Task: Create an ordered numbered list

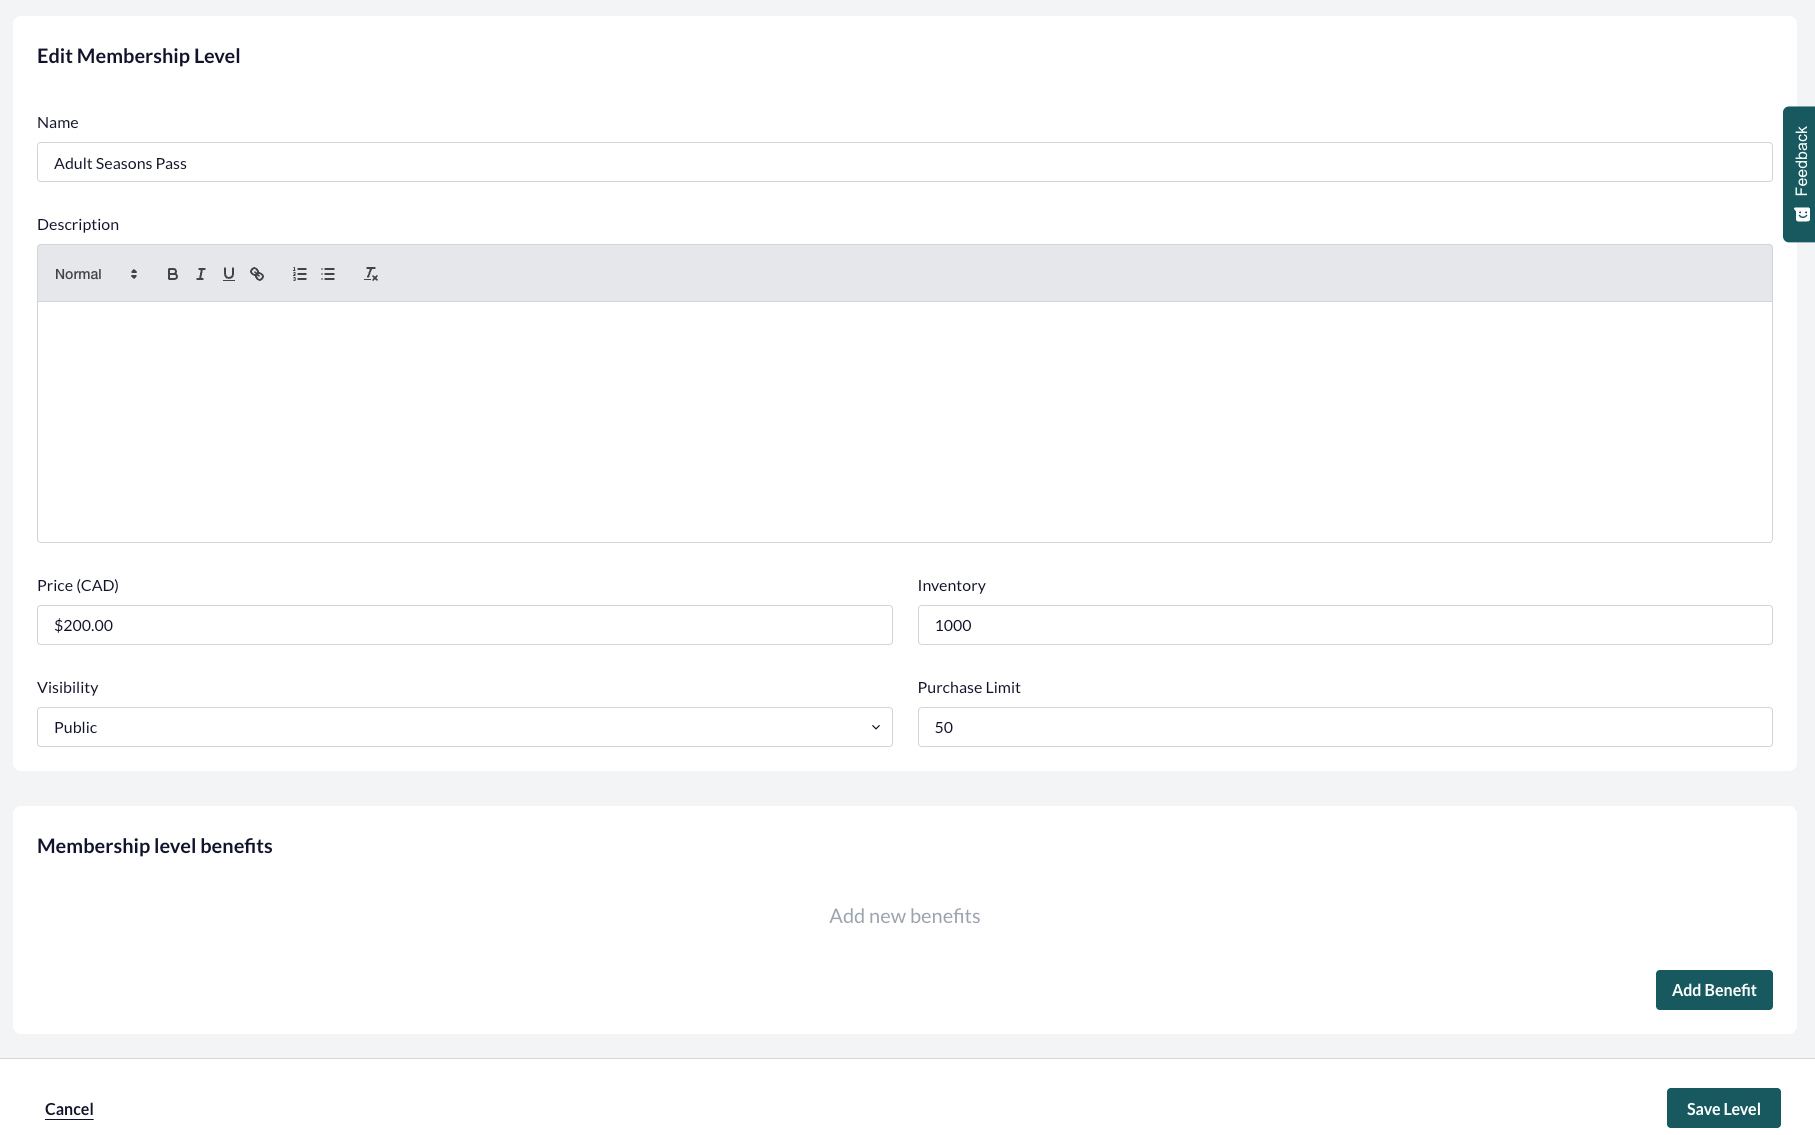Action: (x=299, y=273)
